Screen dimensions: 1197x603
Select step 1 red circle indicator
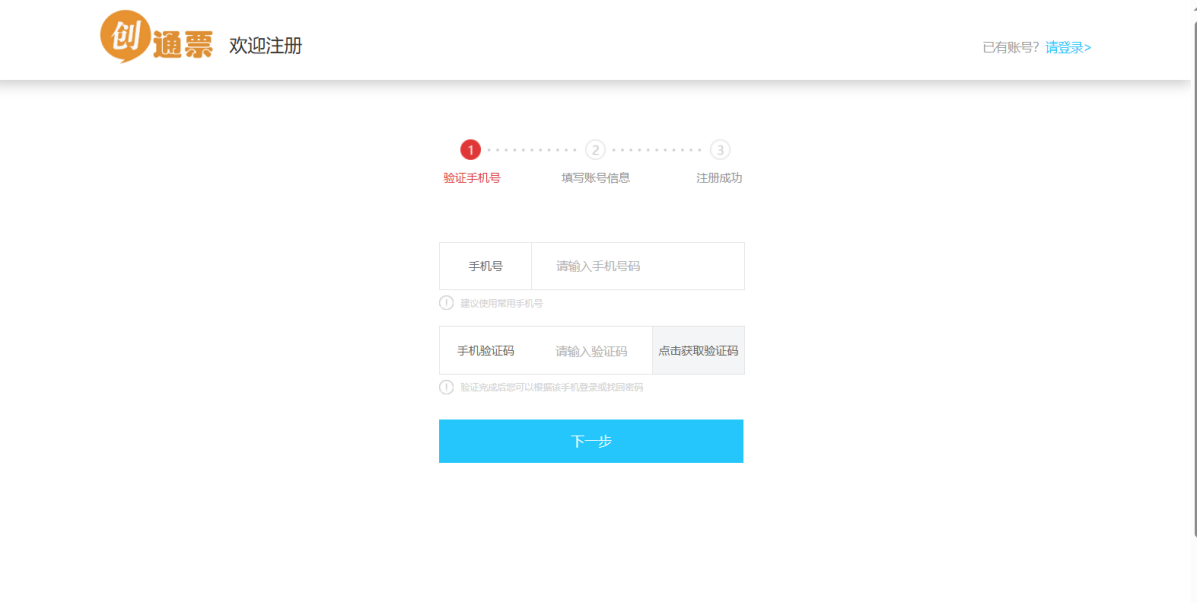pos(471,150)
